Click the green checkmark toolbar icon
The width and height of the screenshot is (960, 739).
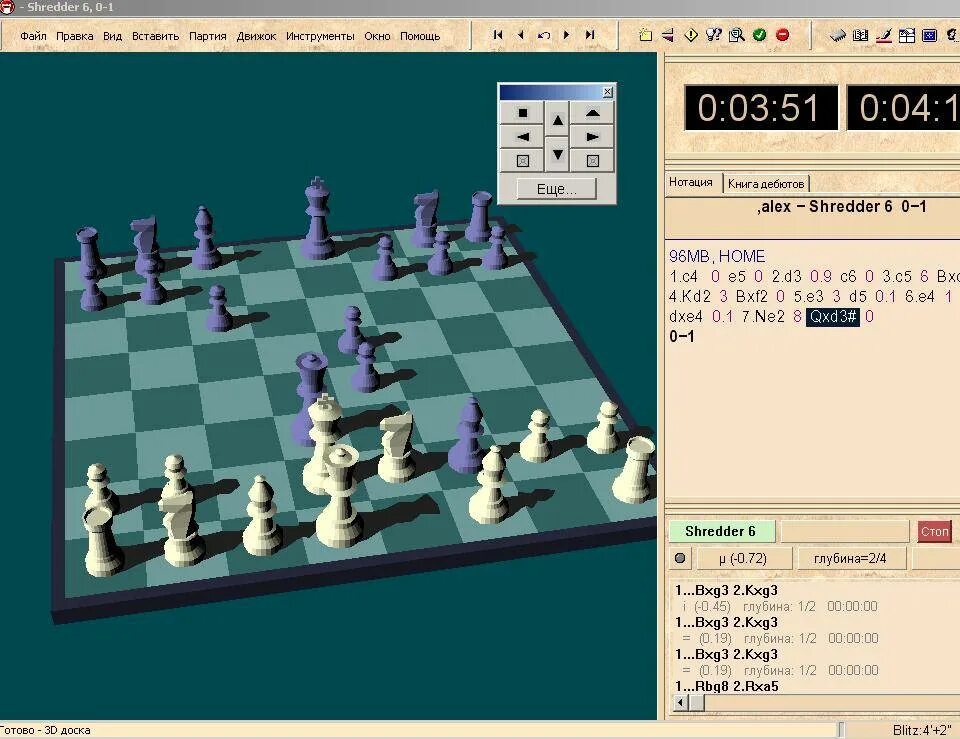(x=760, y=35)
